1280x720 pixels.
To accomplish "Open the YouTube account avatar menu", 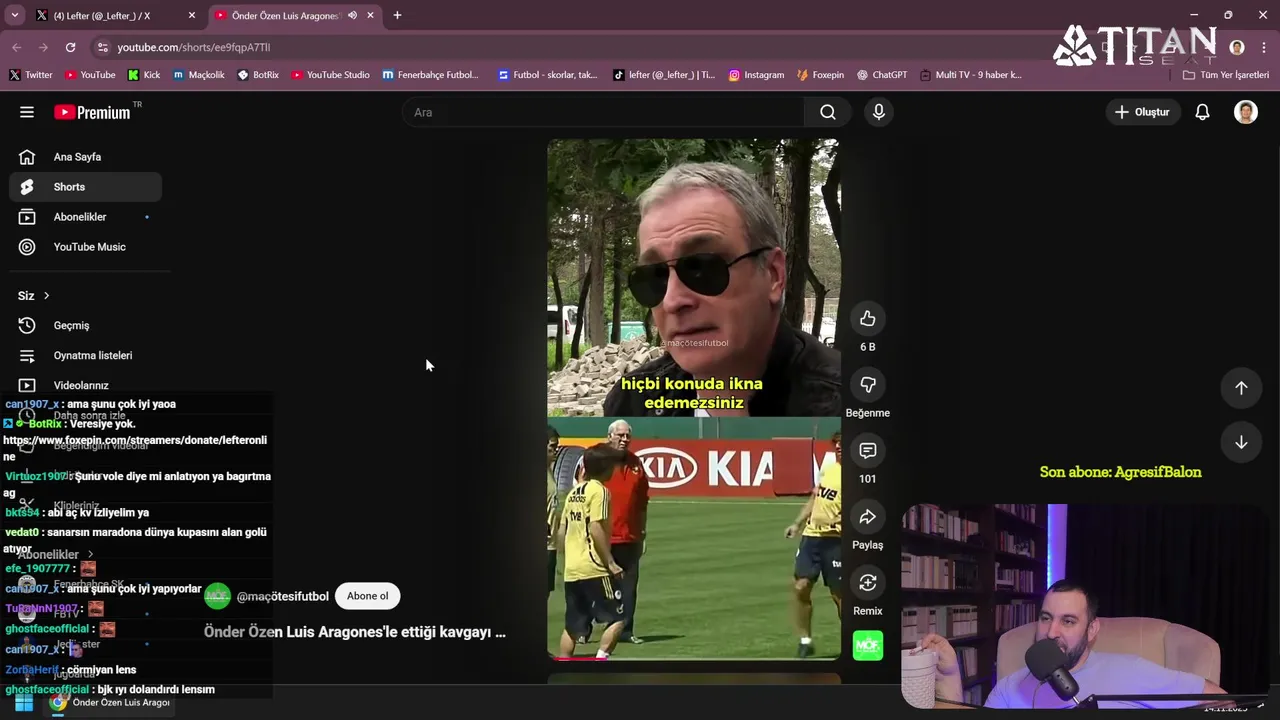I will [x=1246, y=112].
